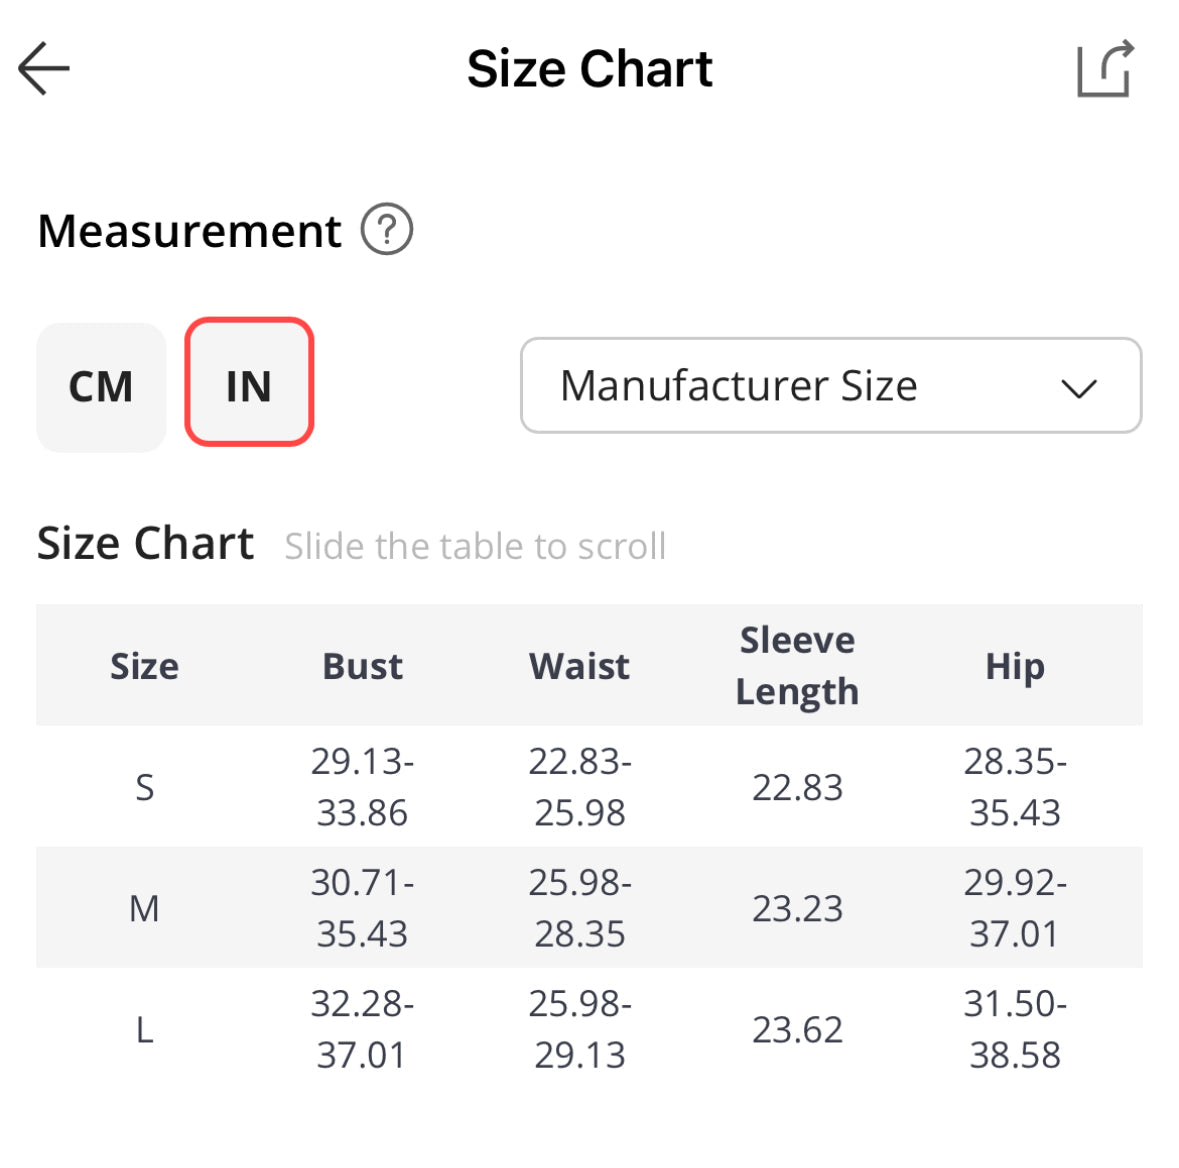Click the Size Chart page title
Image resolution: width=1179 pixels, height=1168 pixels.
(589, 69)
